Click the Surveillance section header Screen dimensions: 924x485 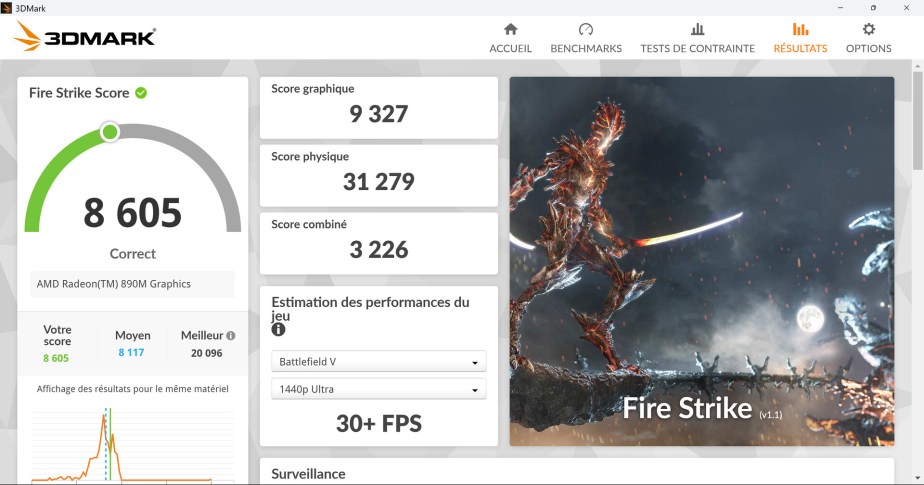(308, 474)
